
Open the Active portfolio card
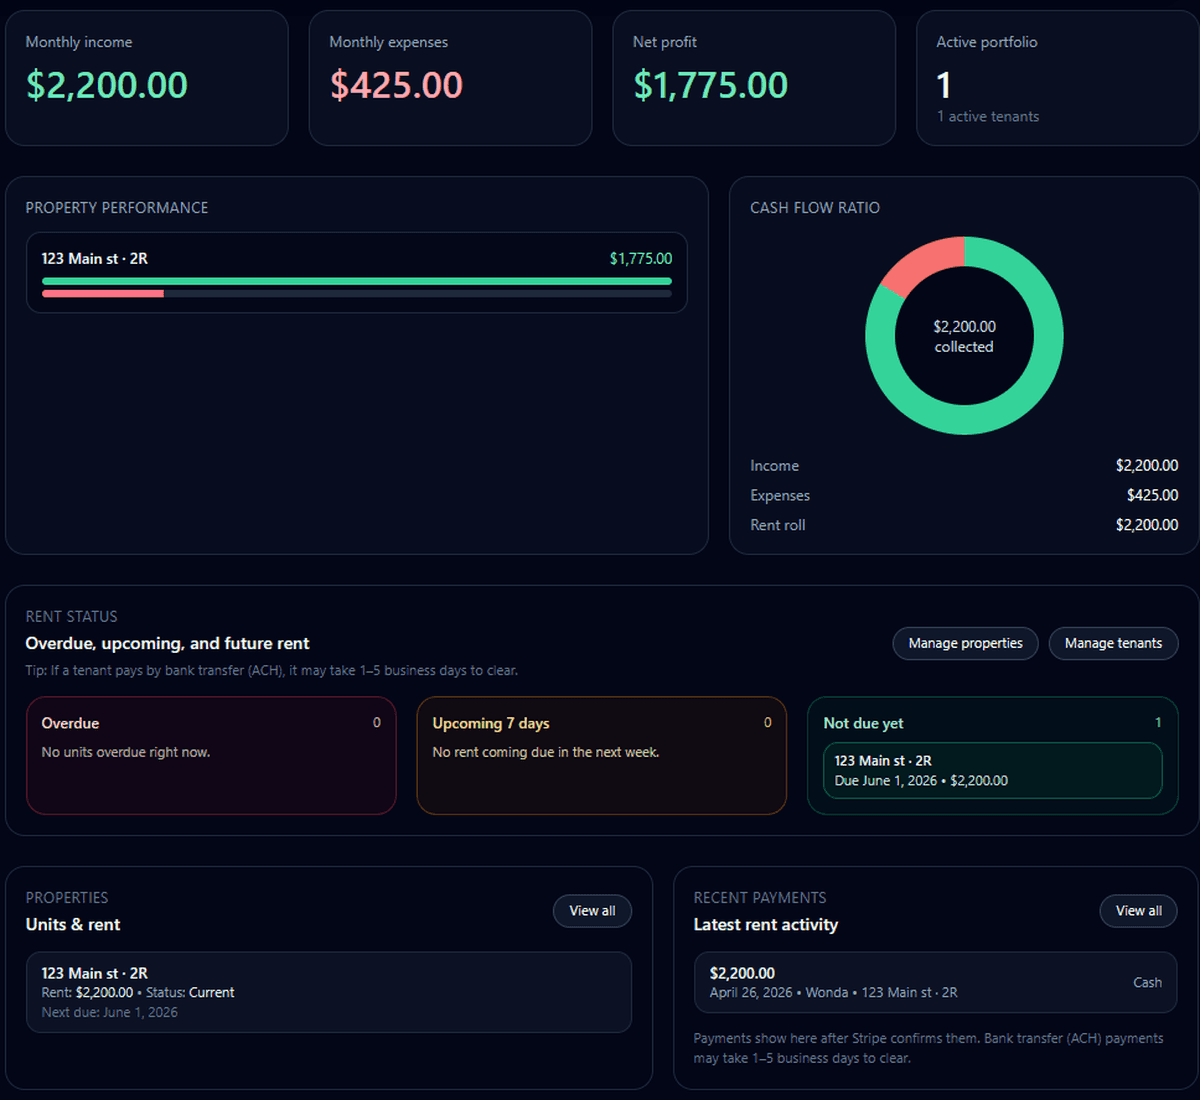point(1058,78)
